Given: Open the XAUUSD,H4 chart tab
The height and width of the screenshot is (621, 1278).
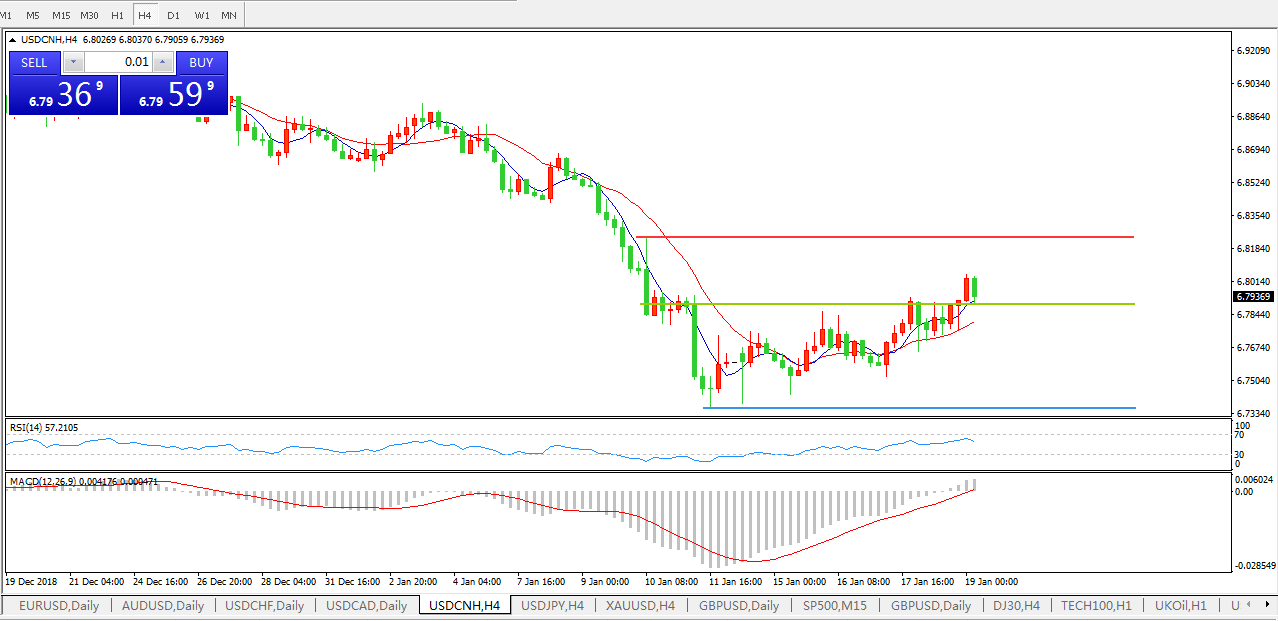Looking at the screenshot, I should 640,605.
